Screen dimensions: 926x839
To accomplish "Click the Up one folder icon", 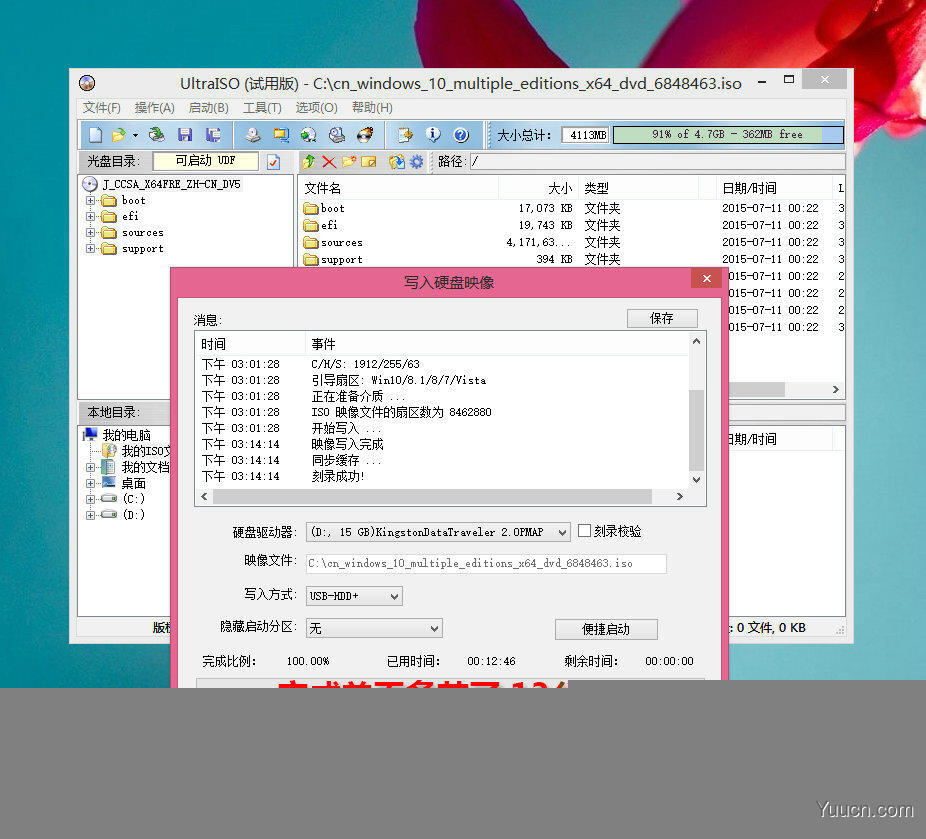I will click(x=309, y=161).
